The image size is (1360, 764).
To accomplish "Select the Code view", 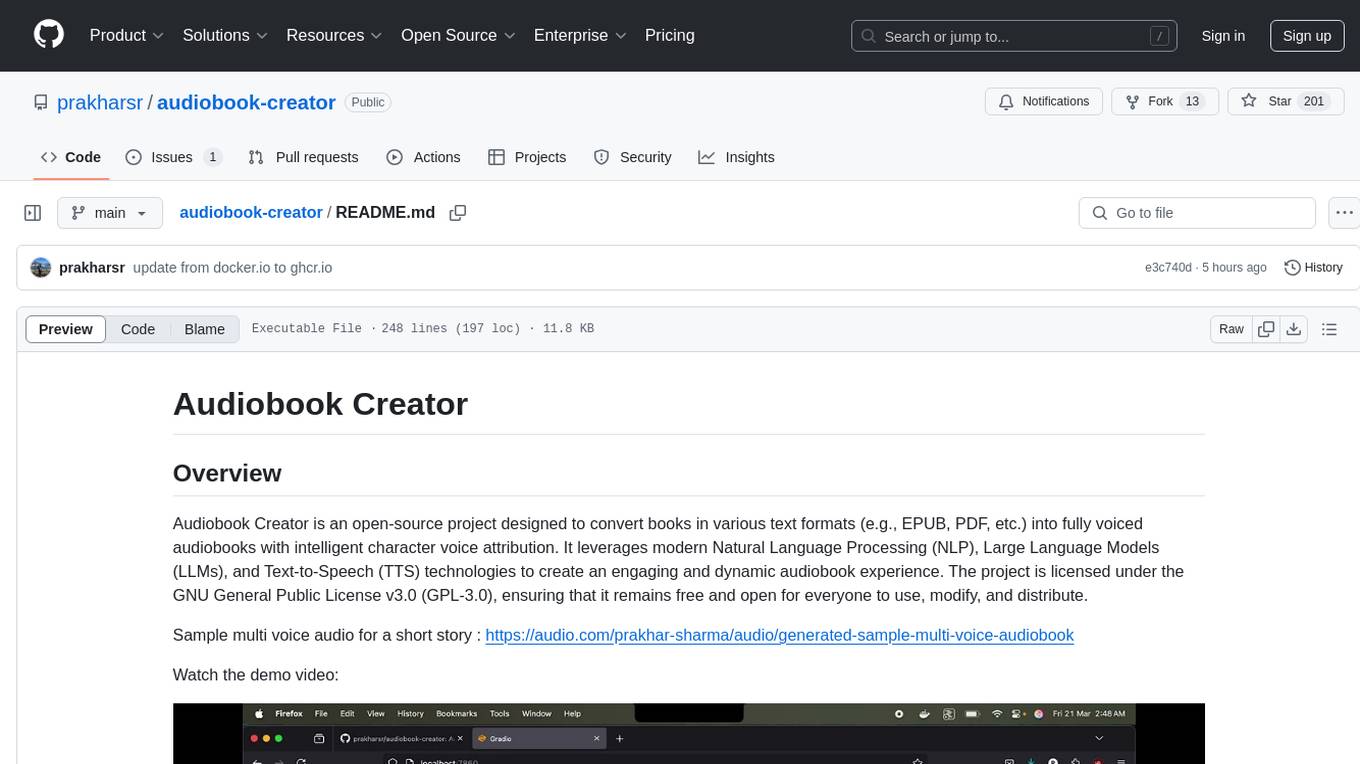I will [x=138, y=329].
